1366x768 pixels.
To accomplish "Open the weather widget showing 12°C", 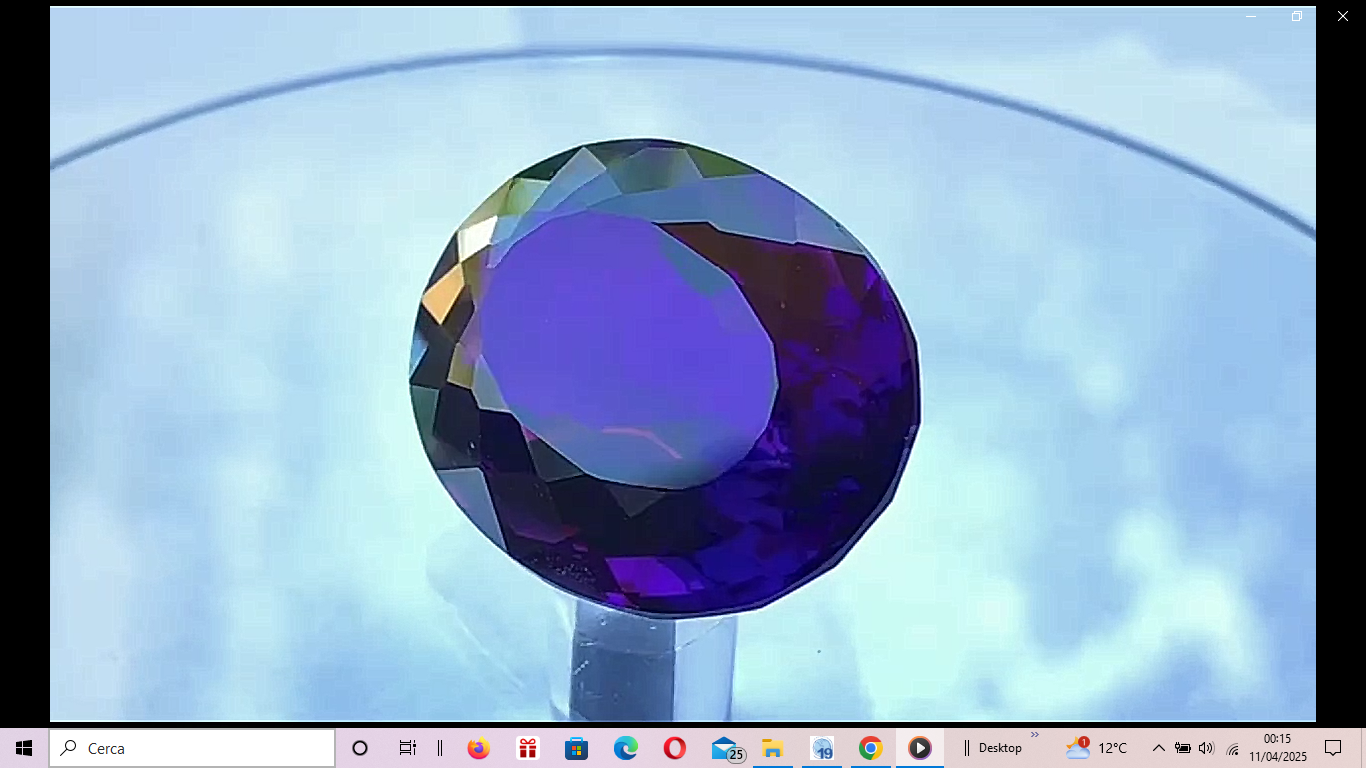I will coord(1097,748).
